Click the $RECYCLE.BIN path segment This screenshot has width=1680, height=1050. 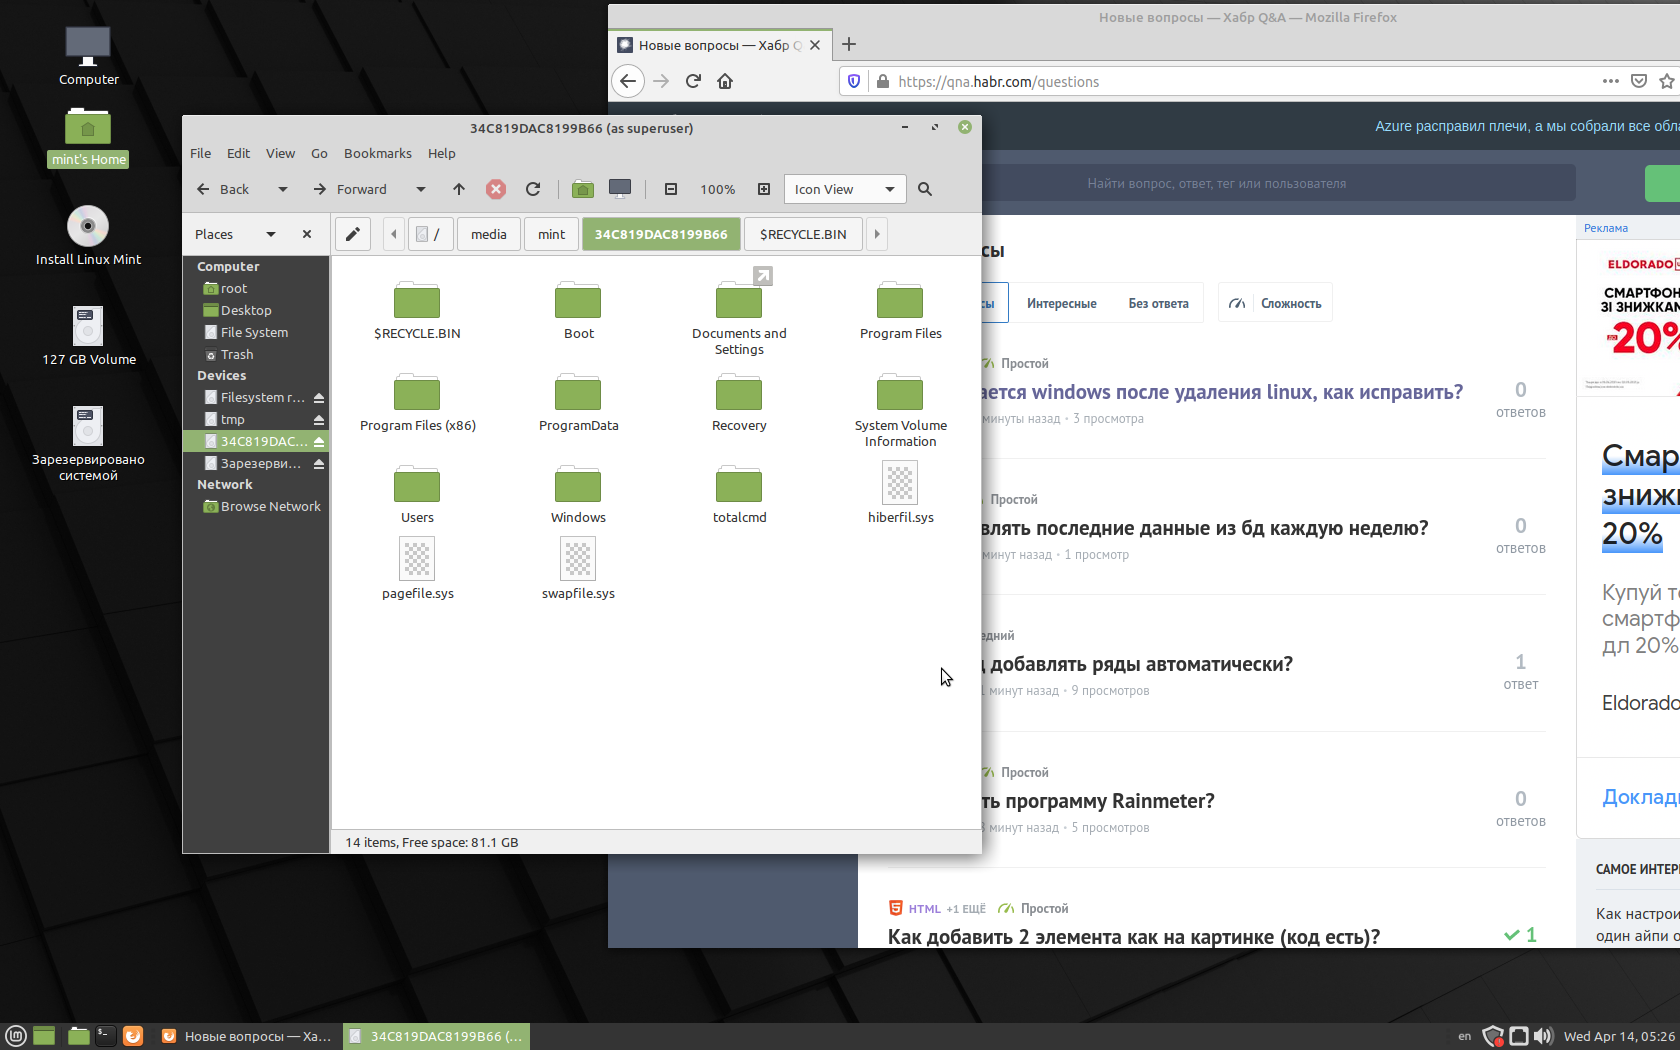pos(803,234)
